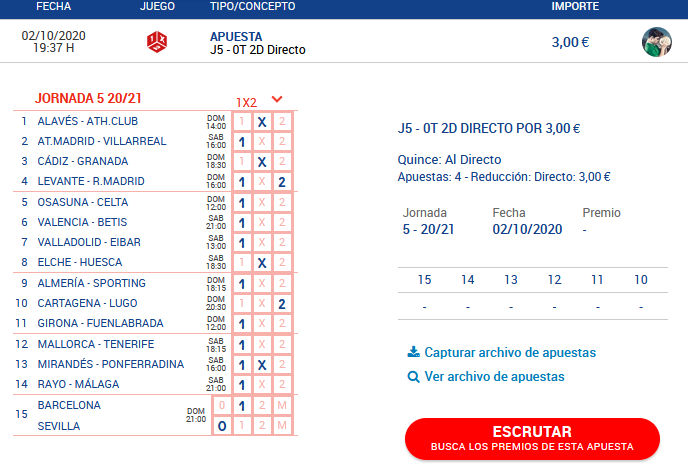Screen dimensions: 688x469
Task: Toggle 1 for Almería - Sporting
Action: (242, 284)
